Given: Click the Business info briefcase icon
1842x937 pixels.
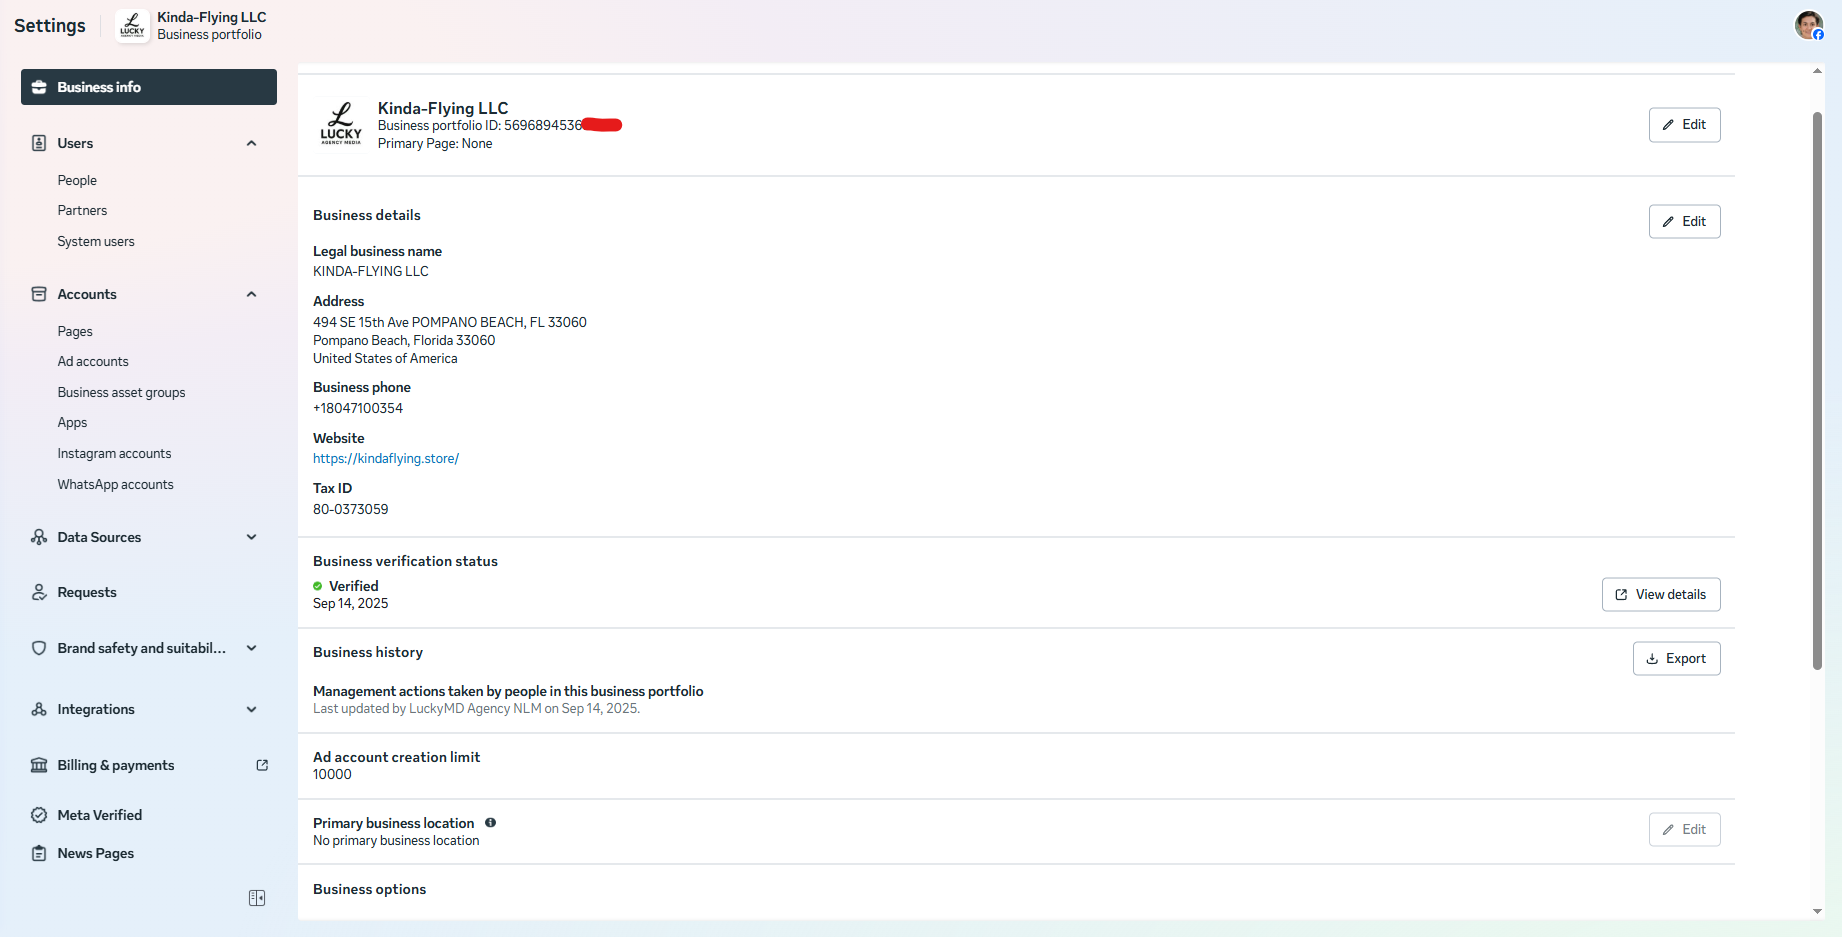Looking at the screenshot, I should click(39, 87).
